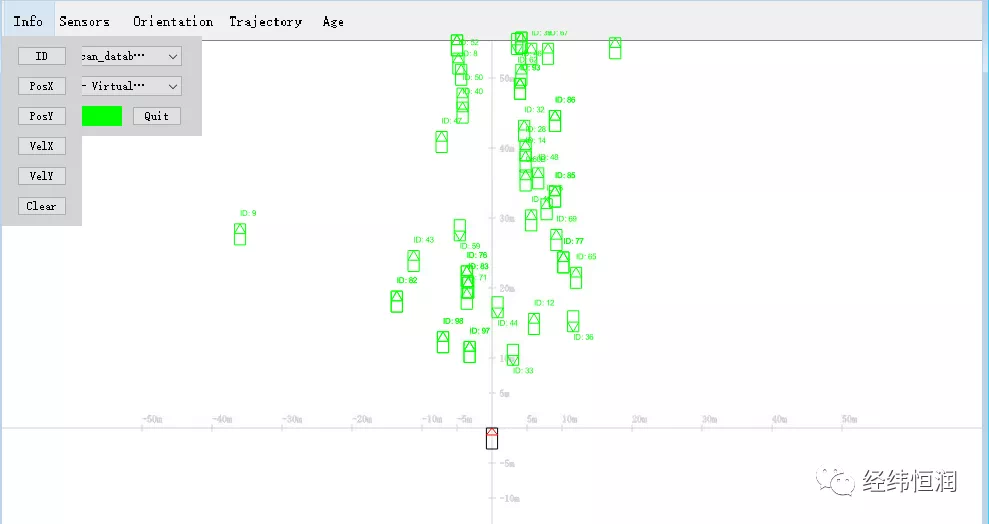Click the ego vehicle marker at origin
The width and height of the screenshot is (989, 524).
[492, 438]
